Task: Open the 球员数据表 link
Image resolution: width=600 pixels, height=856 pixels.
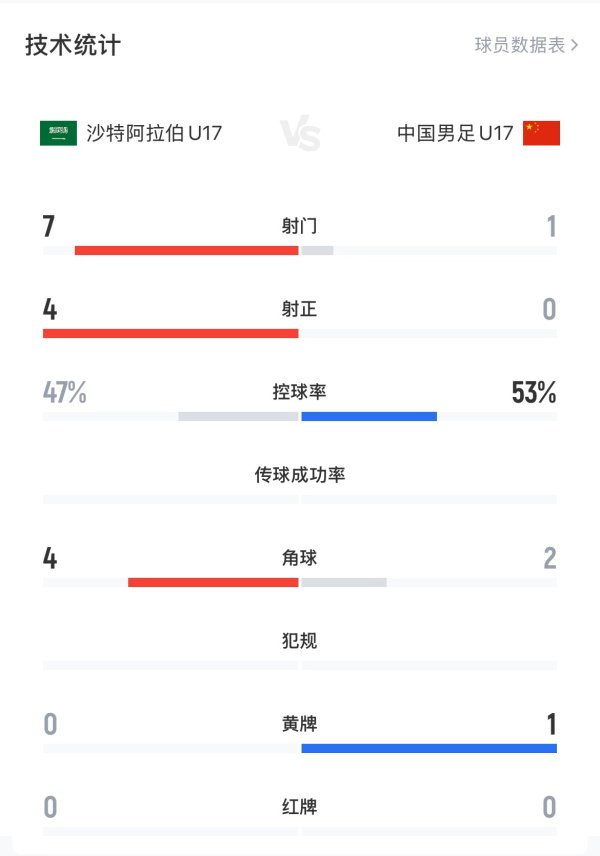Action: click(x=520, y=45)
